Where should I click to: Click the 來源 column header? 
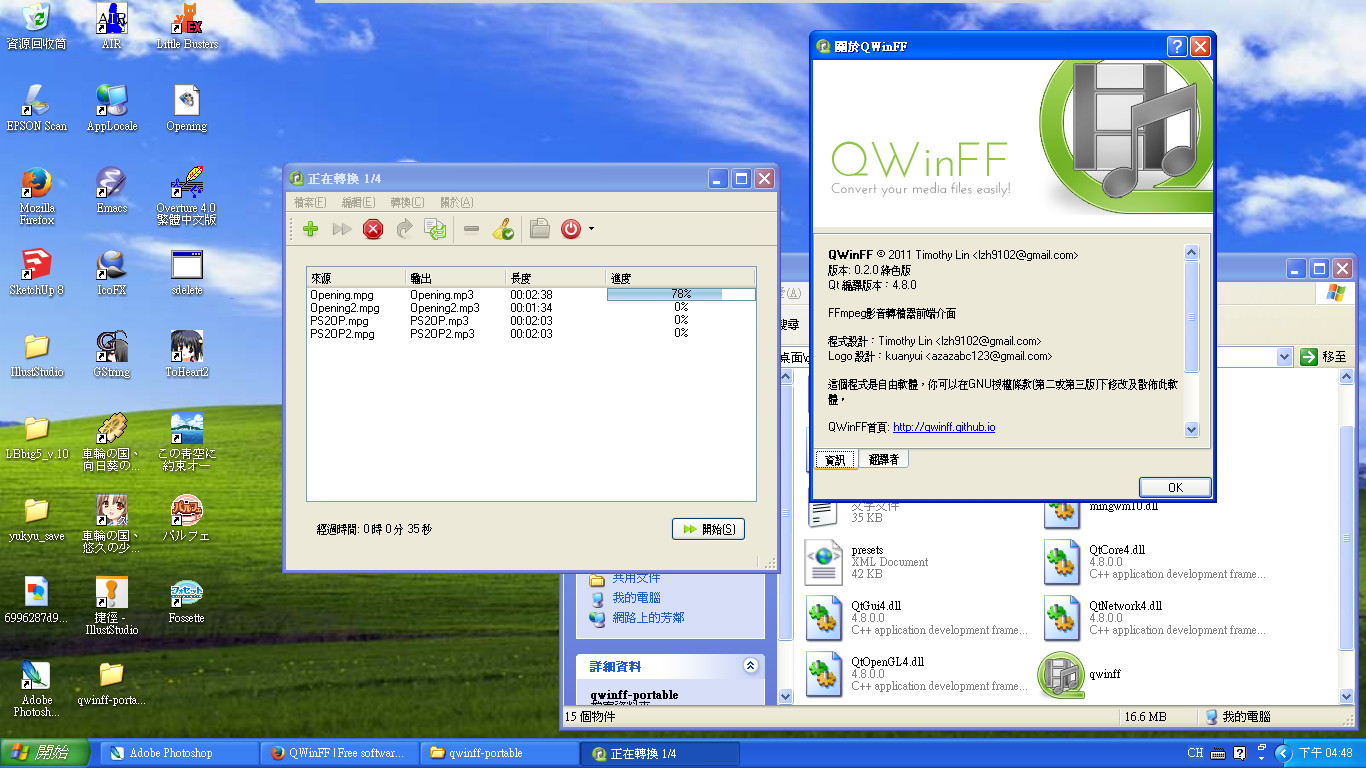(357, 278)
